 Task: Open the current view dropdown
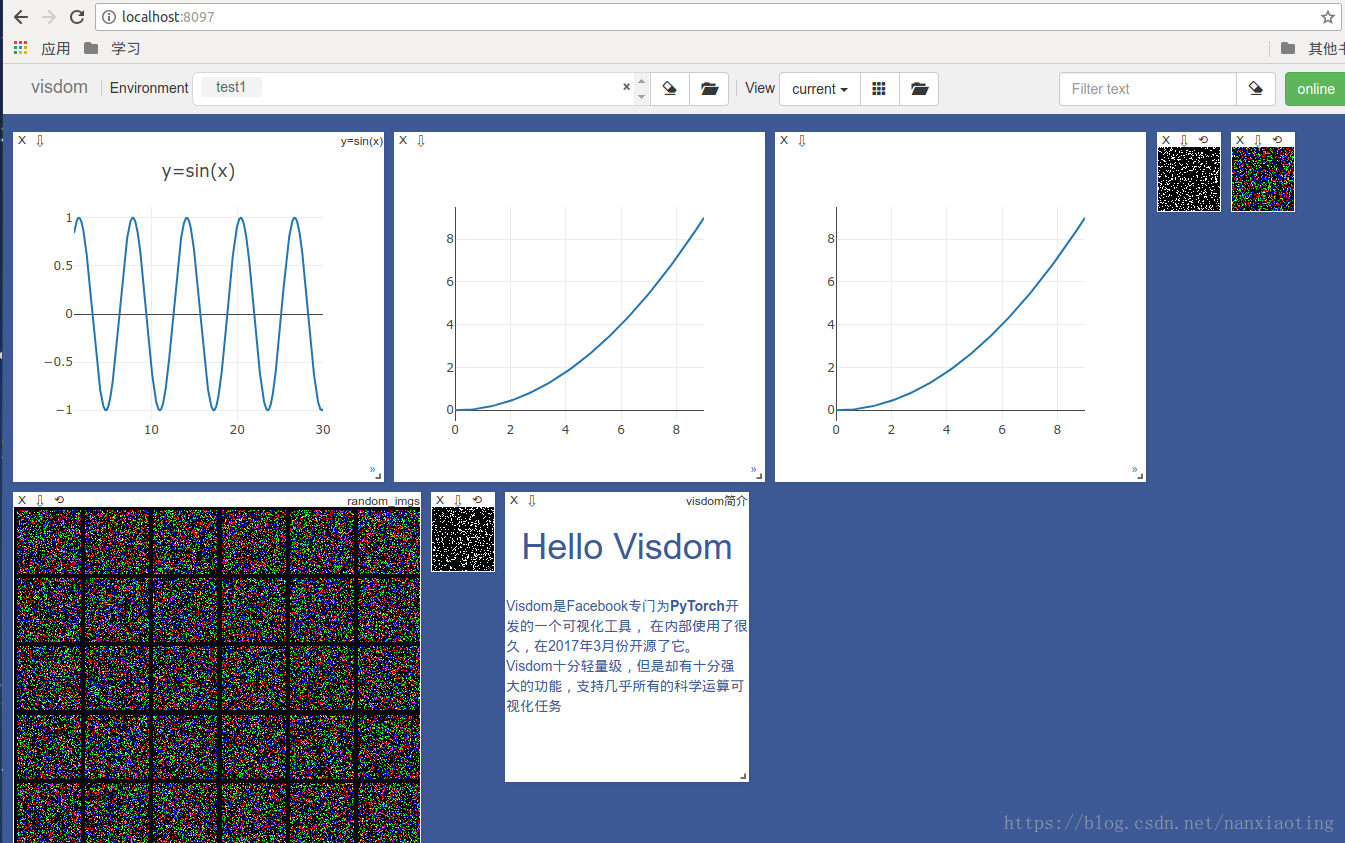(x=819, y=88)
